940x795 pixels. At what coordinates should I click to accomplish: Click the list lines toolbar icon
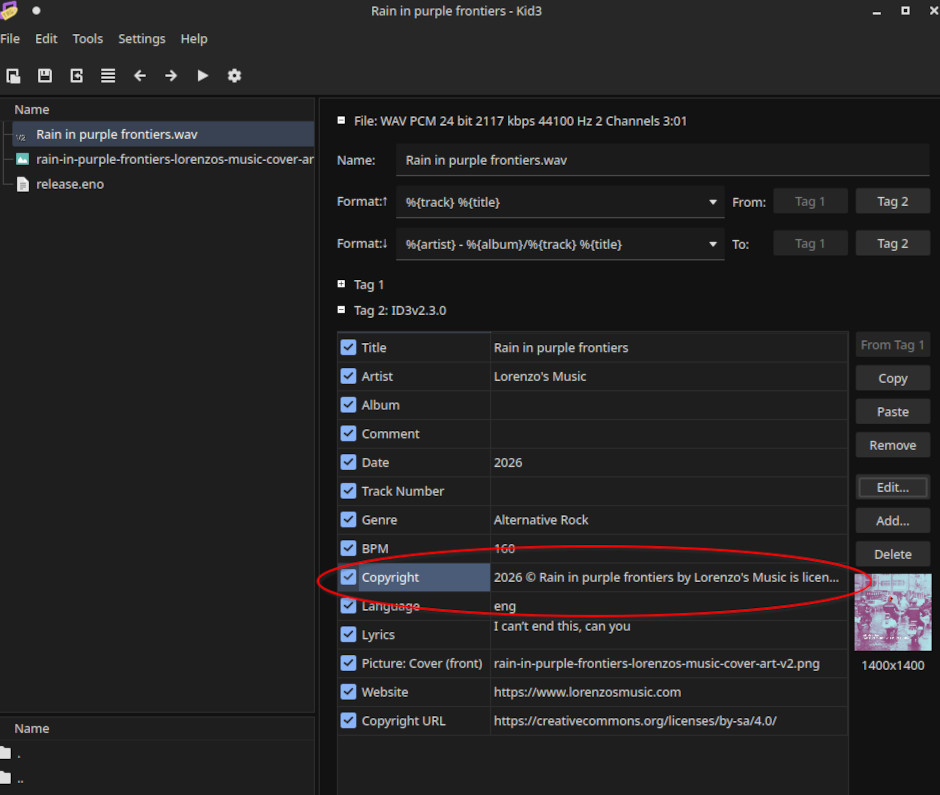tap(108, 76)
